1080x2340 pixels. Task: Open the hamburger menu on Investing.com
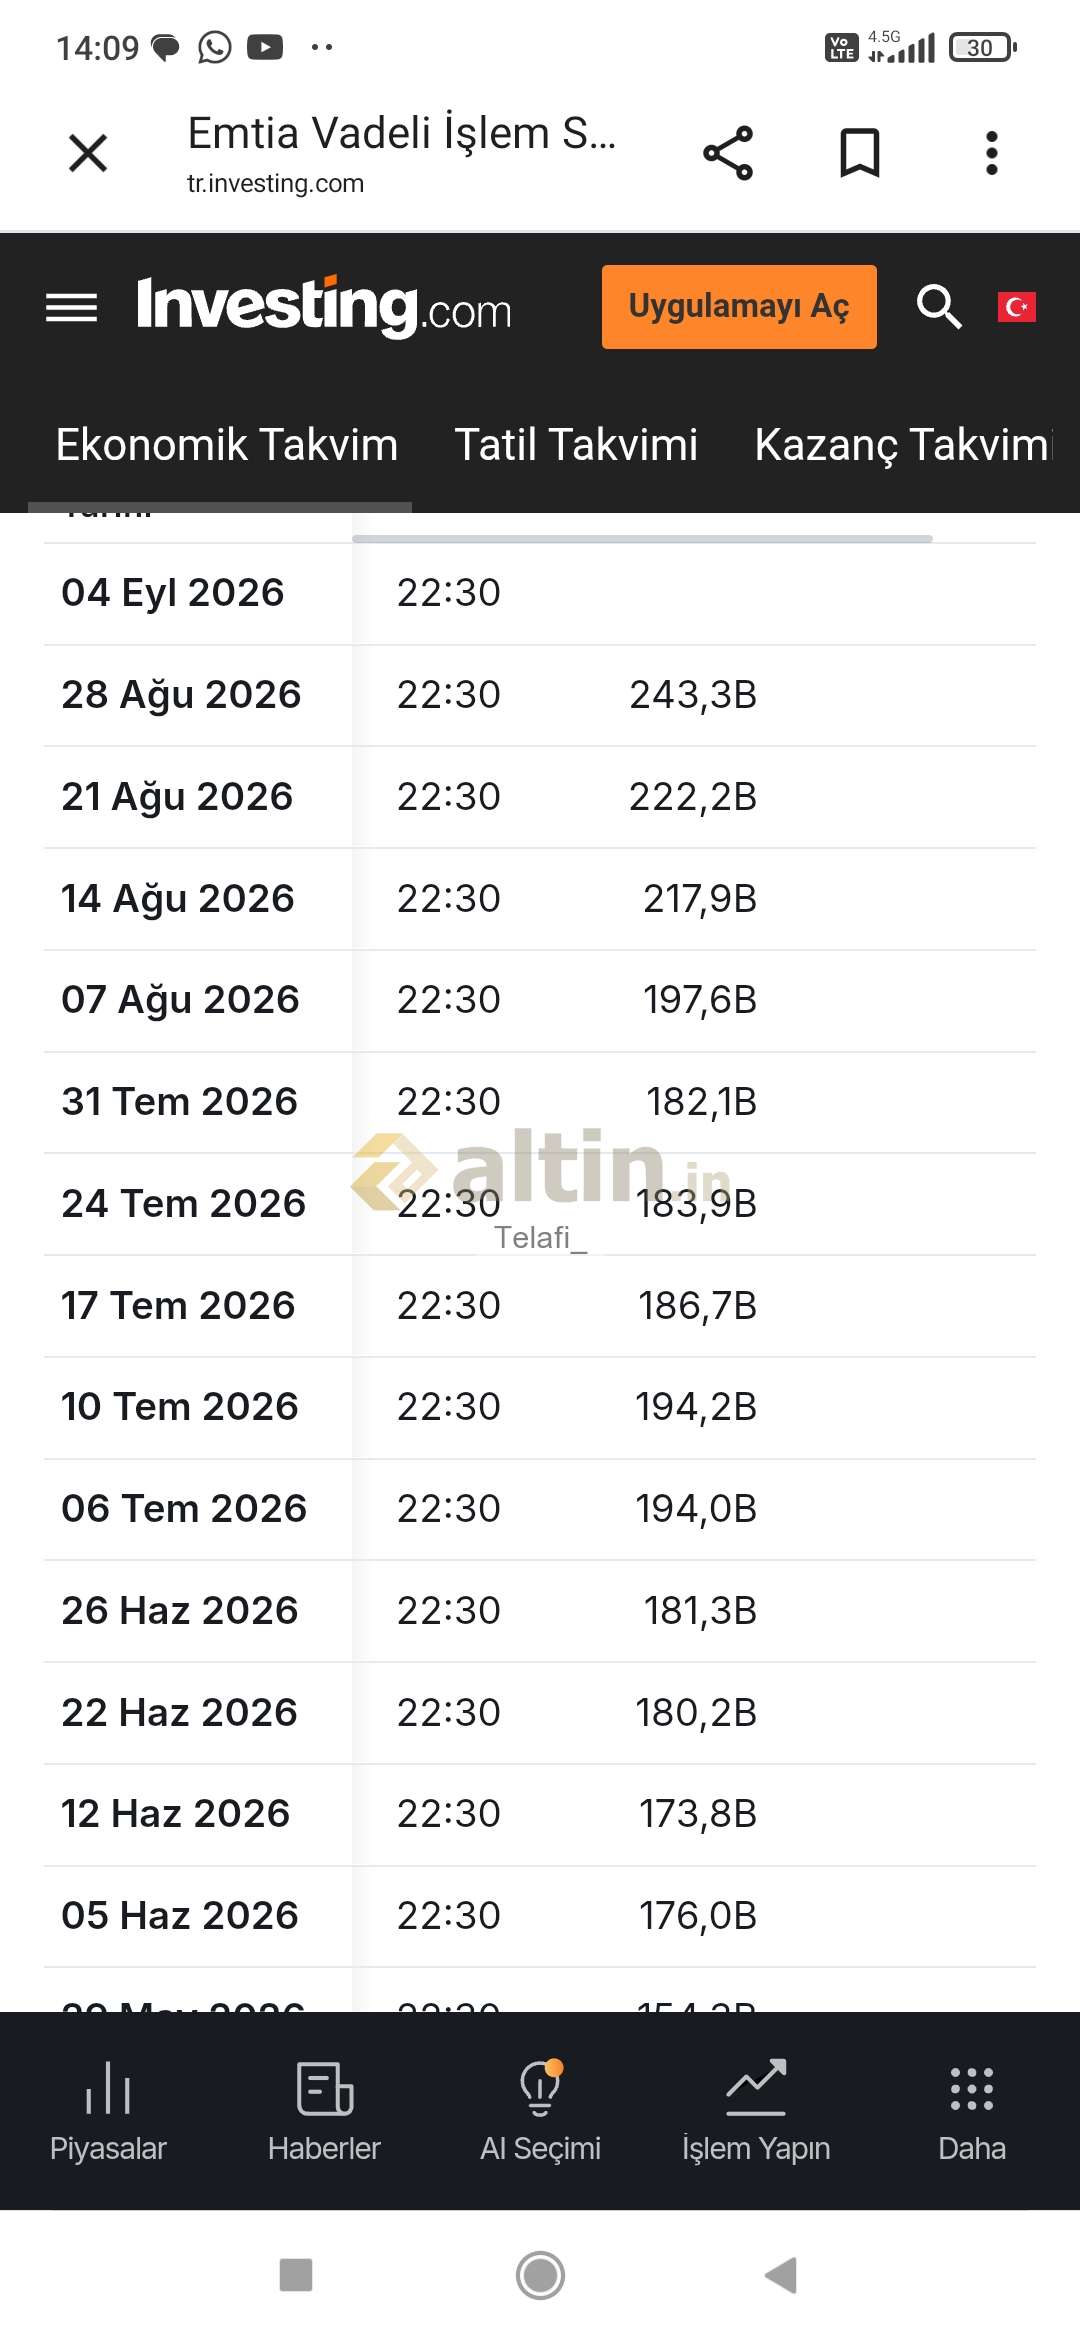click(x=72, y=308)
